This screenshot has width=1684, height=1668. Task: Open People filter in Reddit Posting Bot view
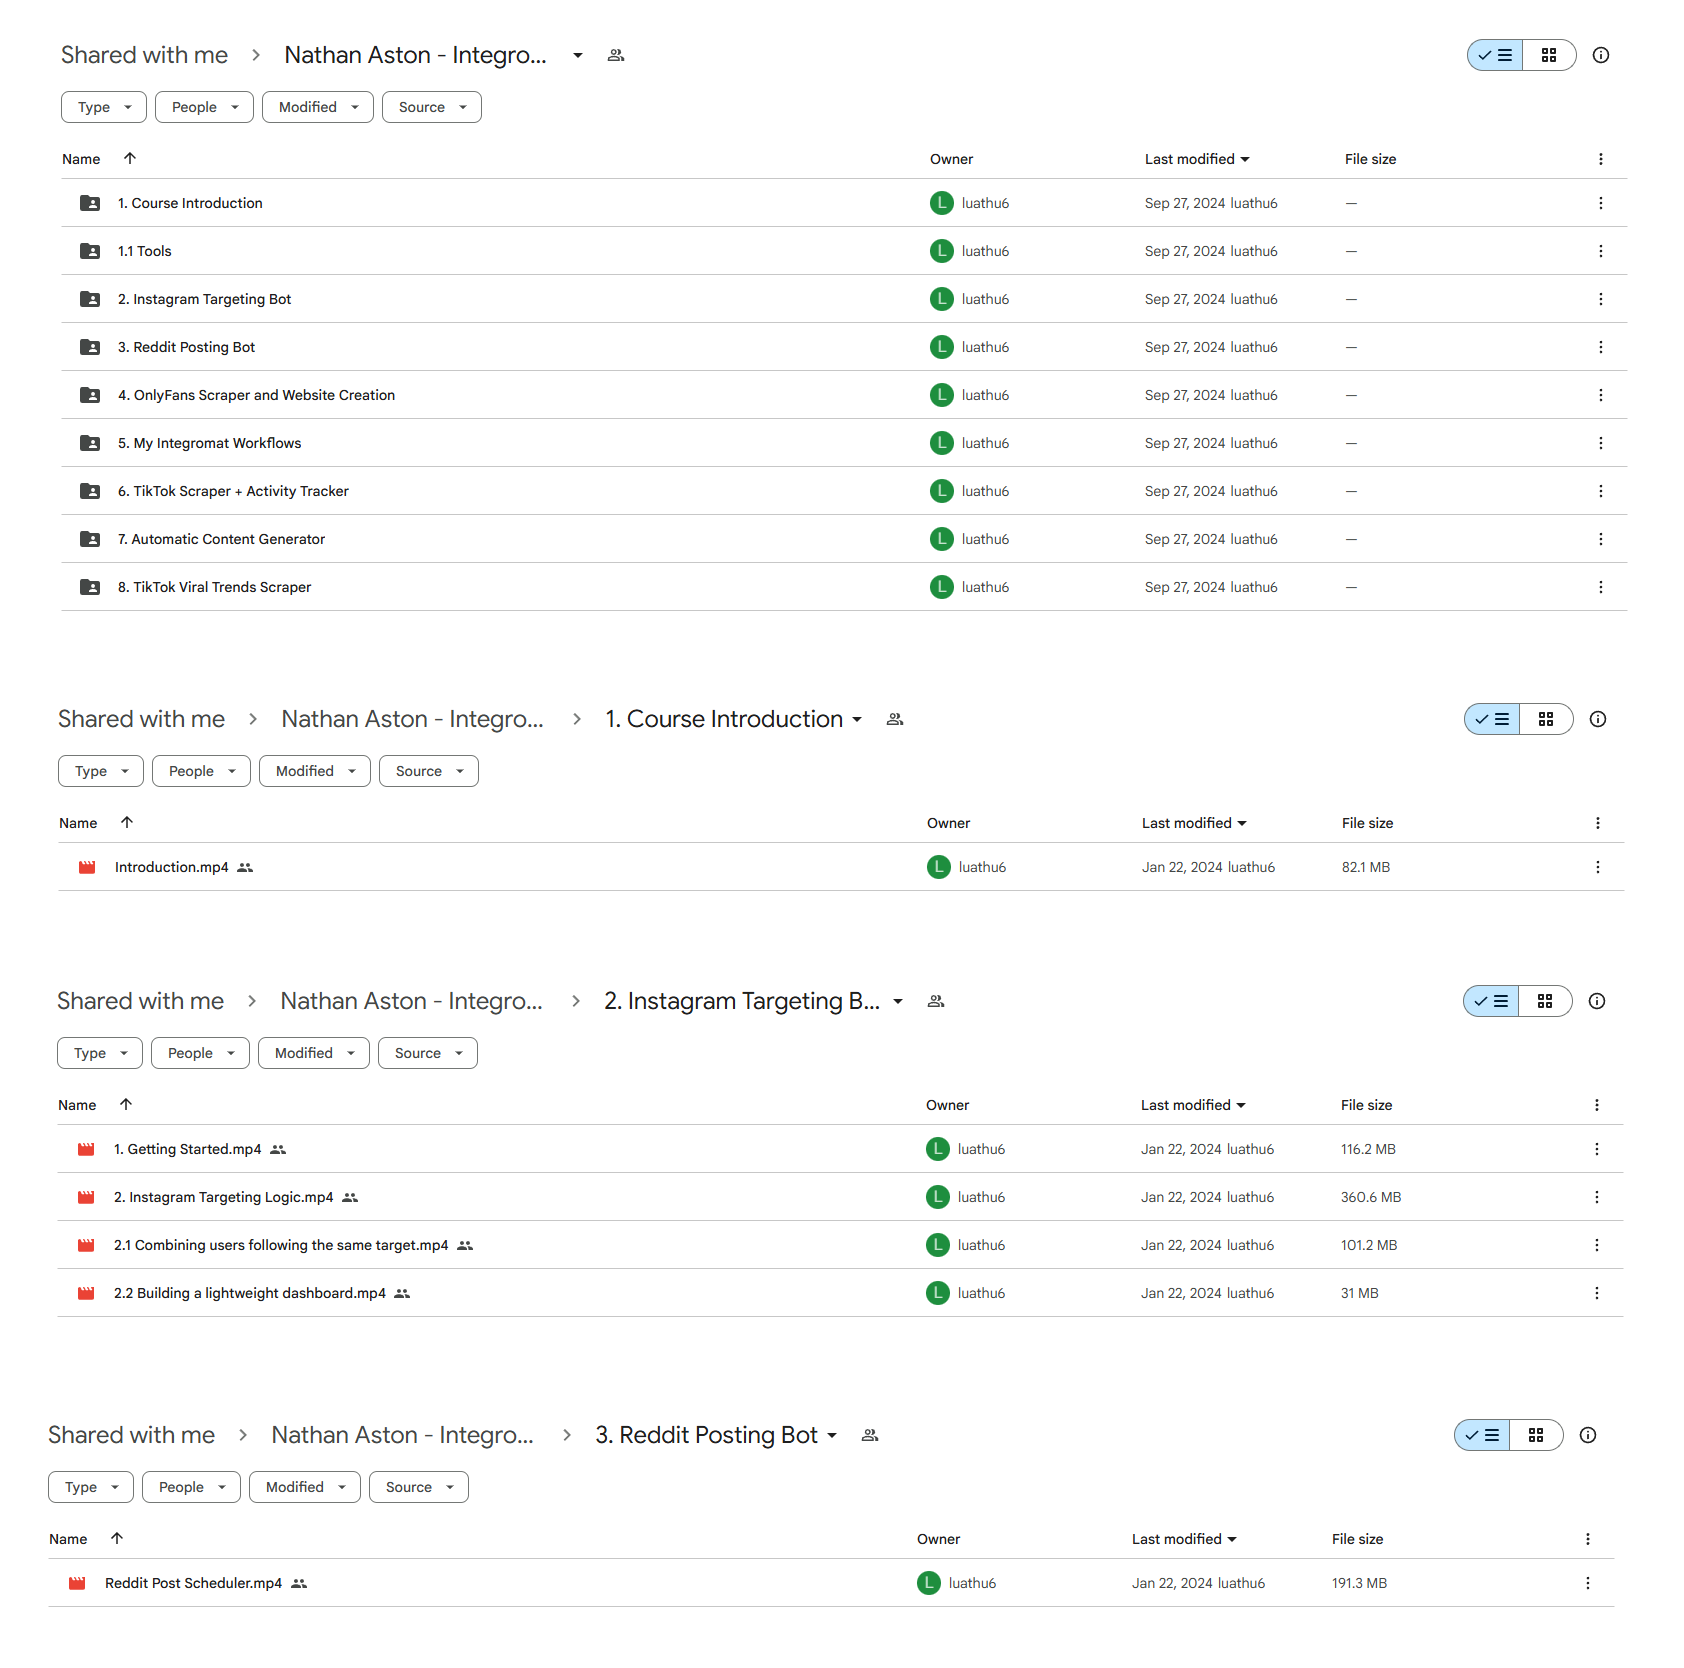click(x=191, y=1487)
